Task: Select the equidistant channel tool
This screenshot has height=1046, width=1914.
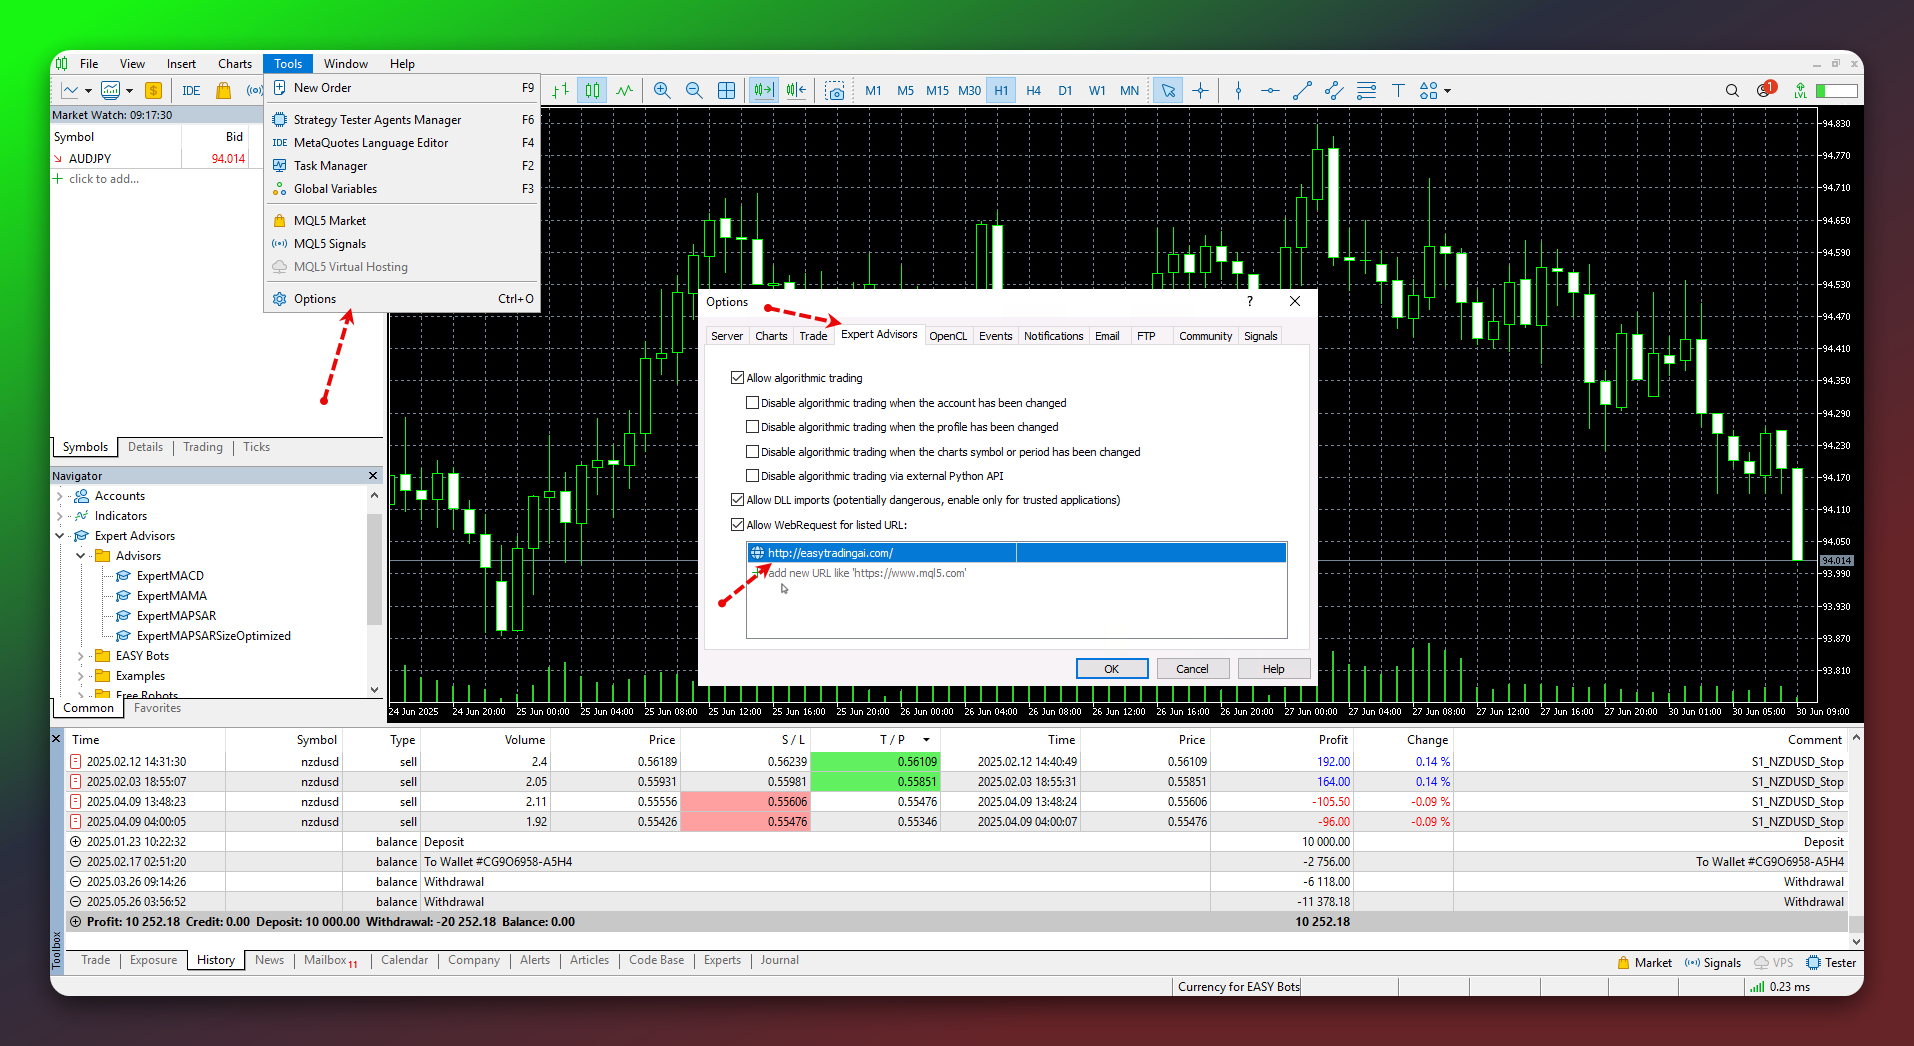Action: click(1334, 90)
